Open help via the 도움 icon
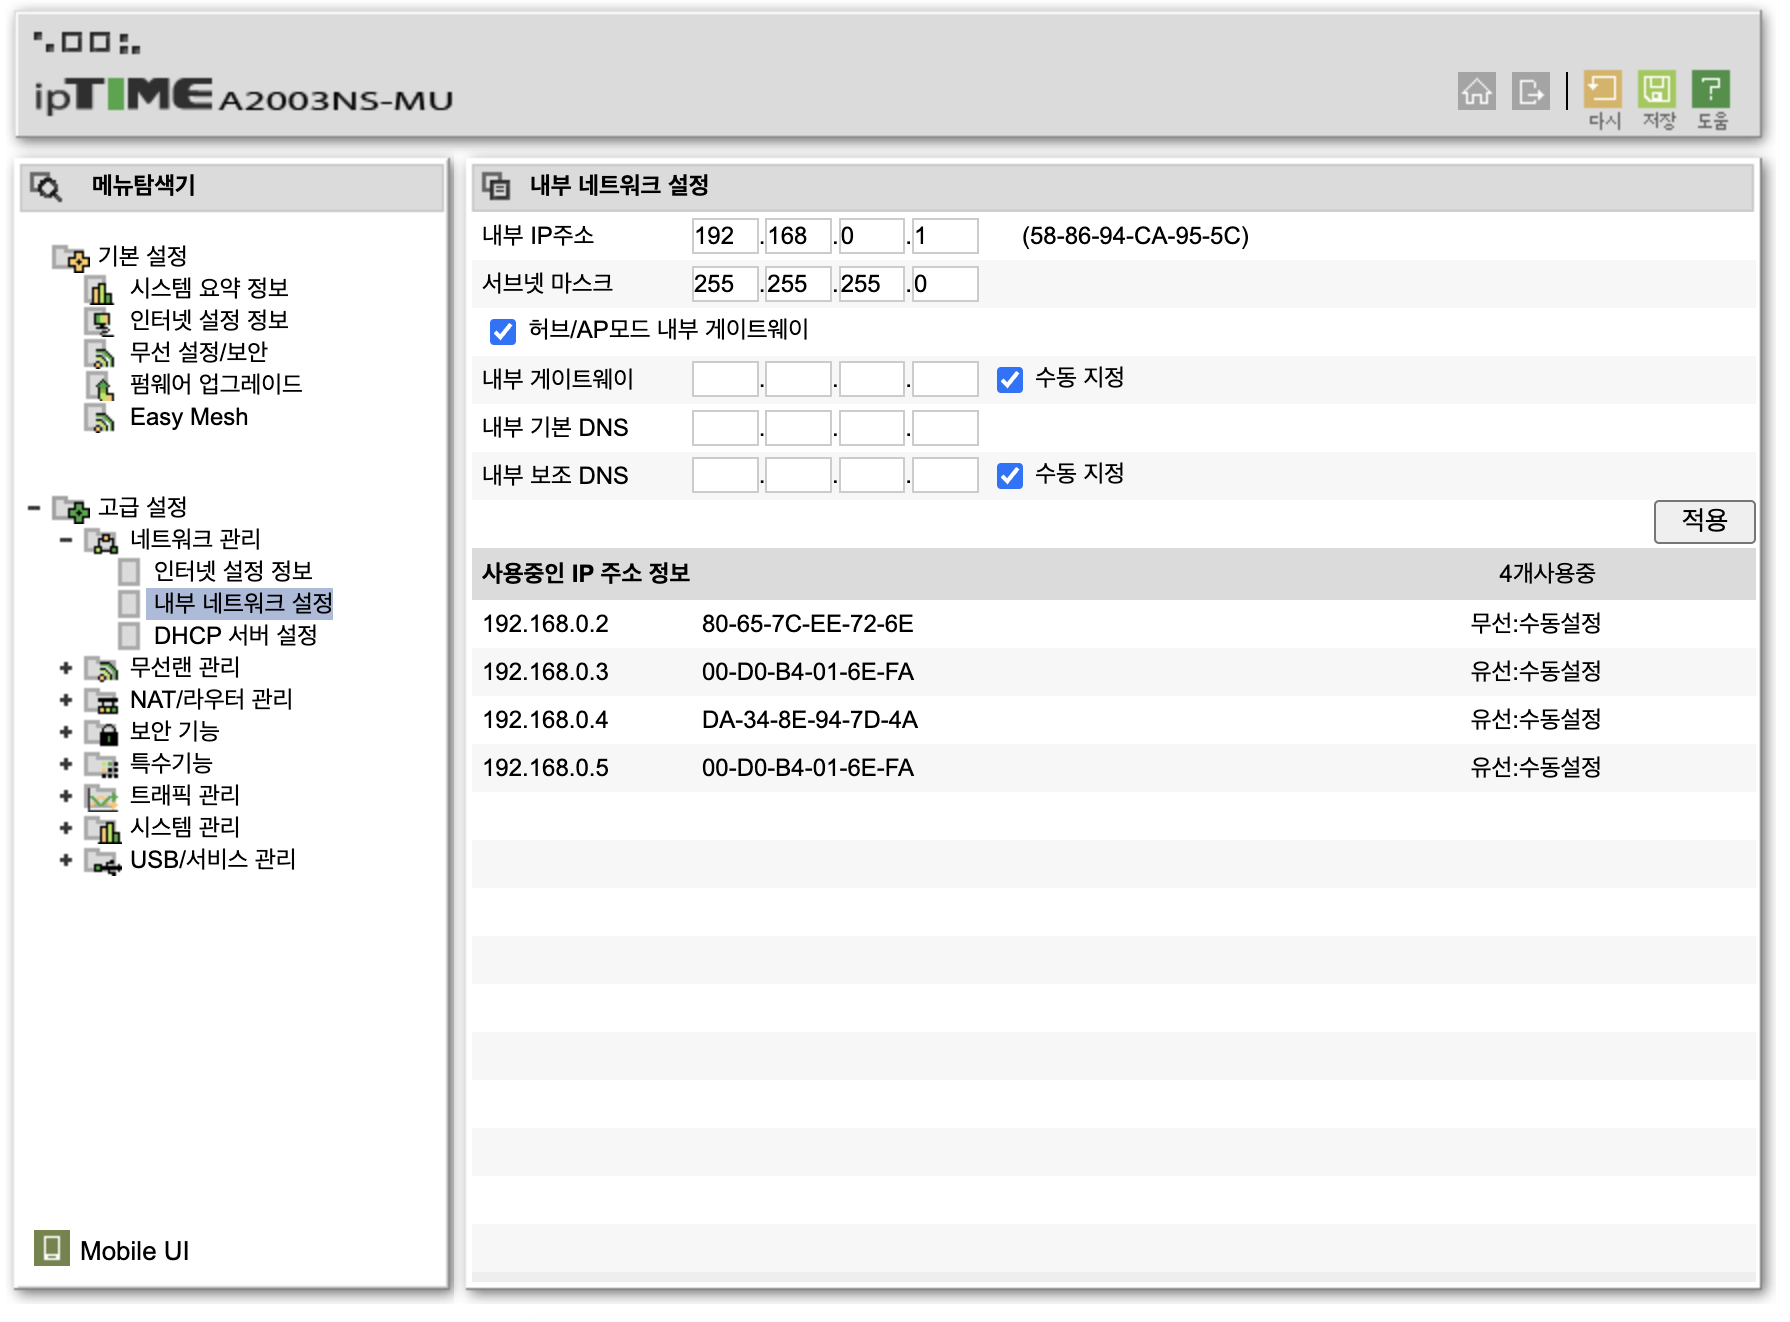1790x1322 pixels. point(1712,88)
